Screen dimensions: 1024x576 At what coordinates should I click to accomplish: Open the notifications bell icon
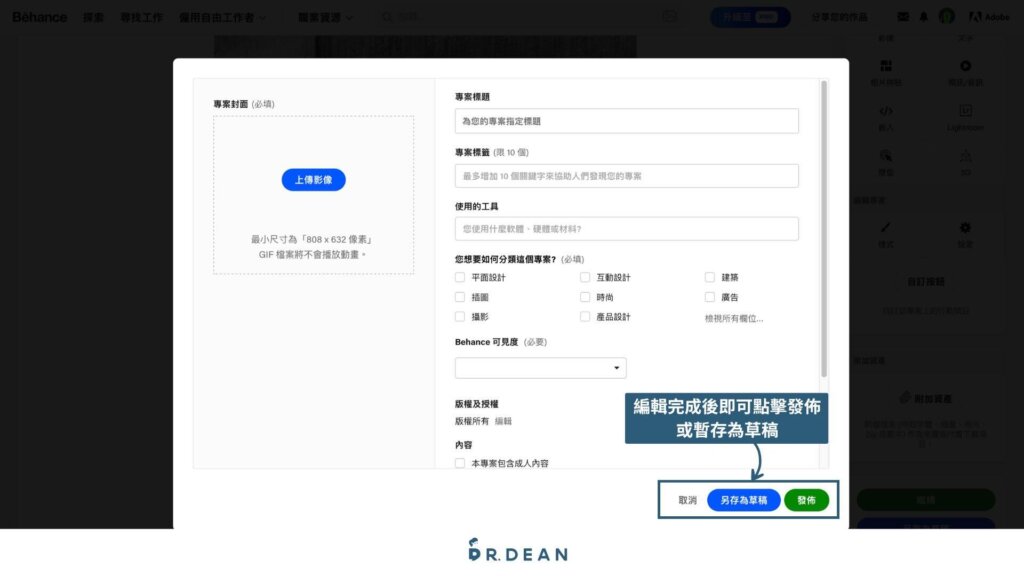922,16
